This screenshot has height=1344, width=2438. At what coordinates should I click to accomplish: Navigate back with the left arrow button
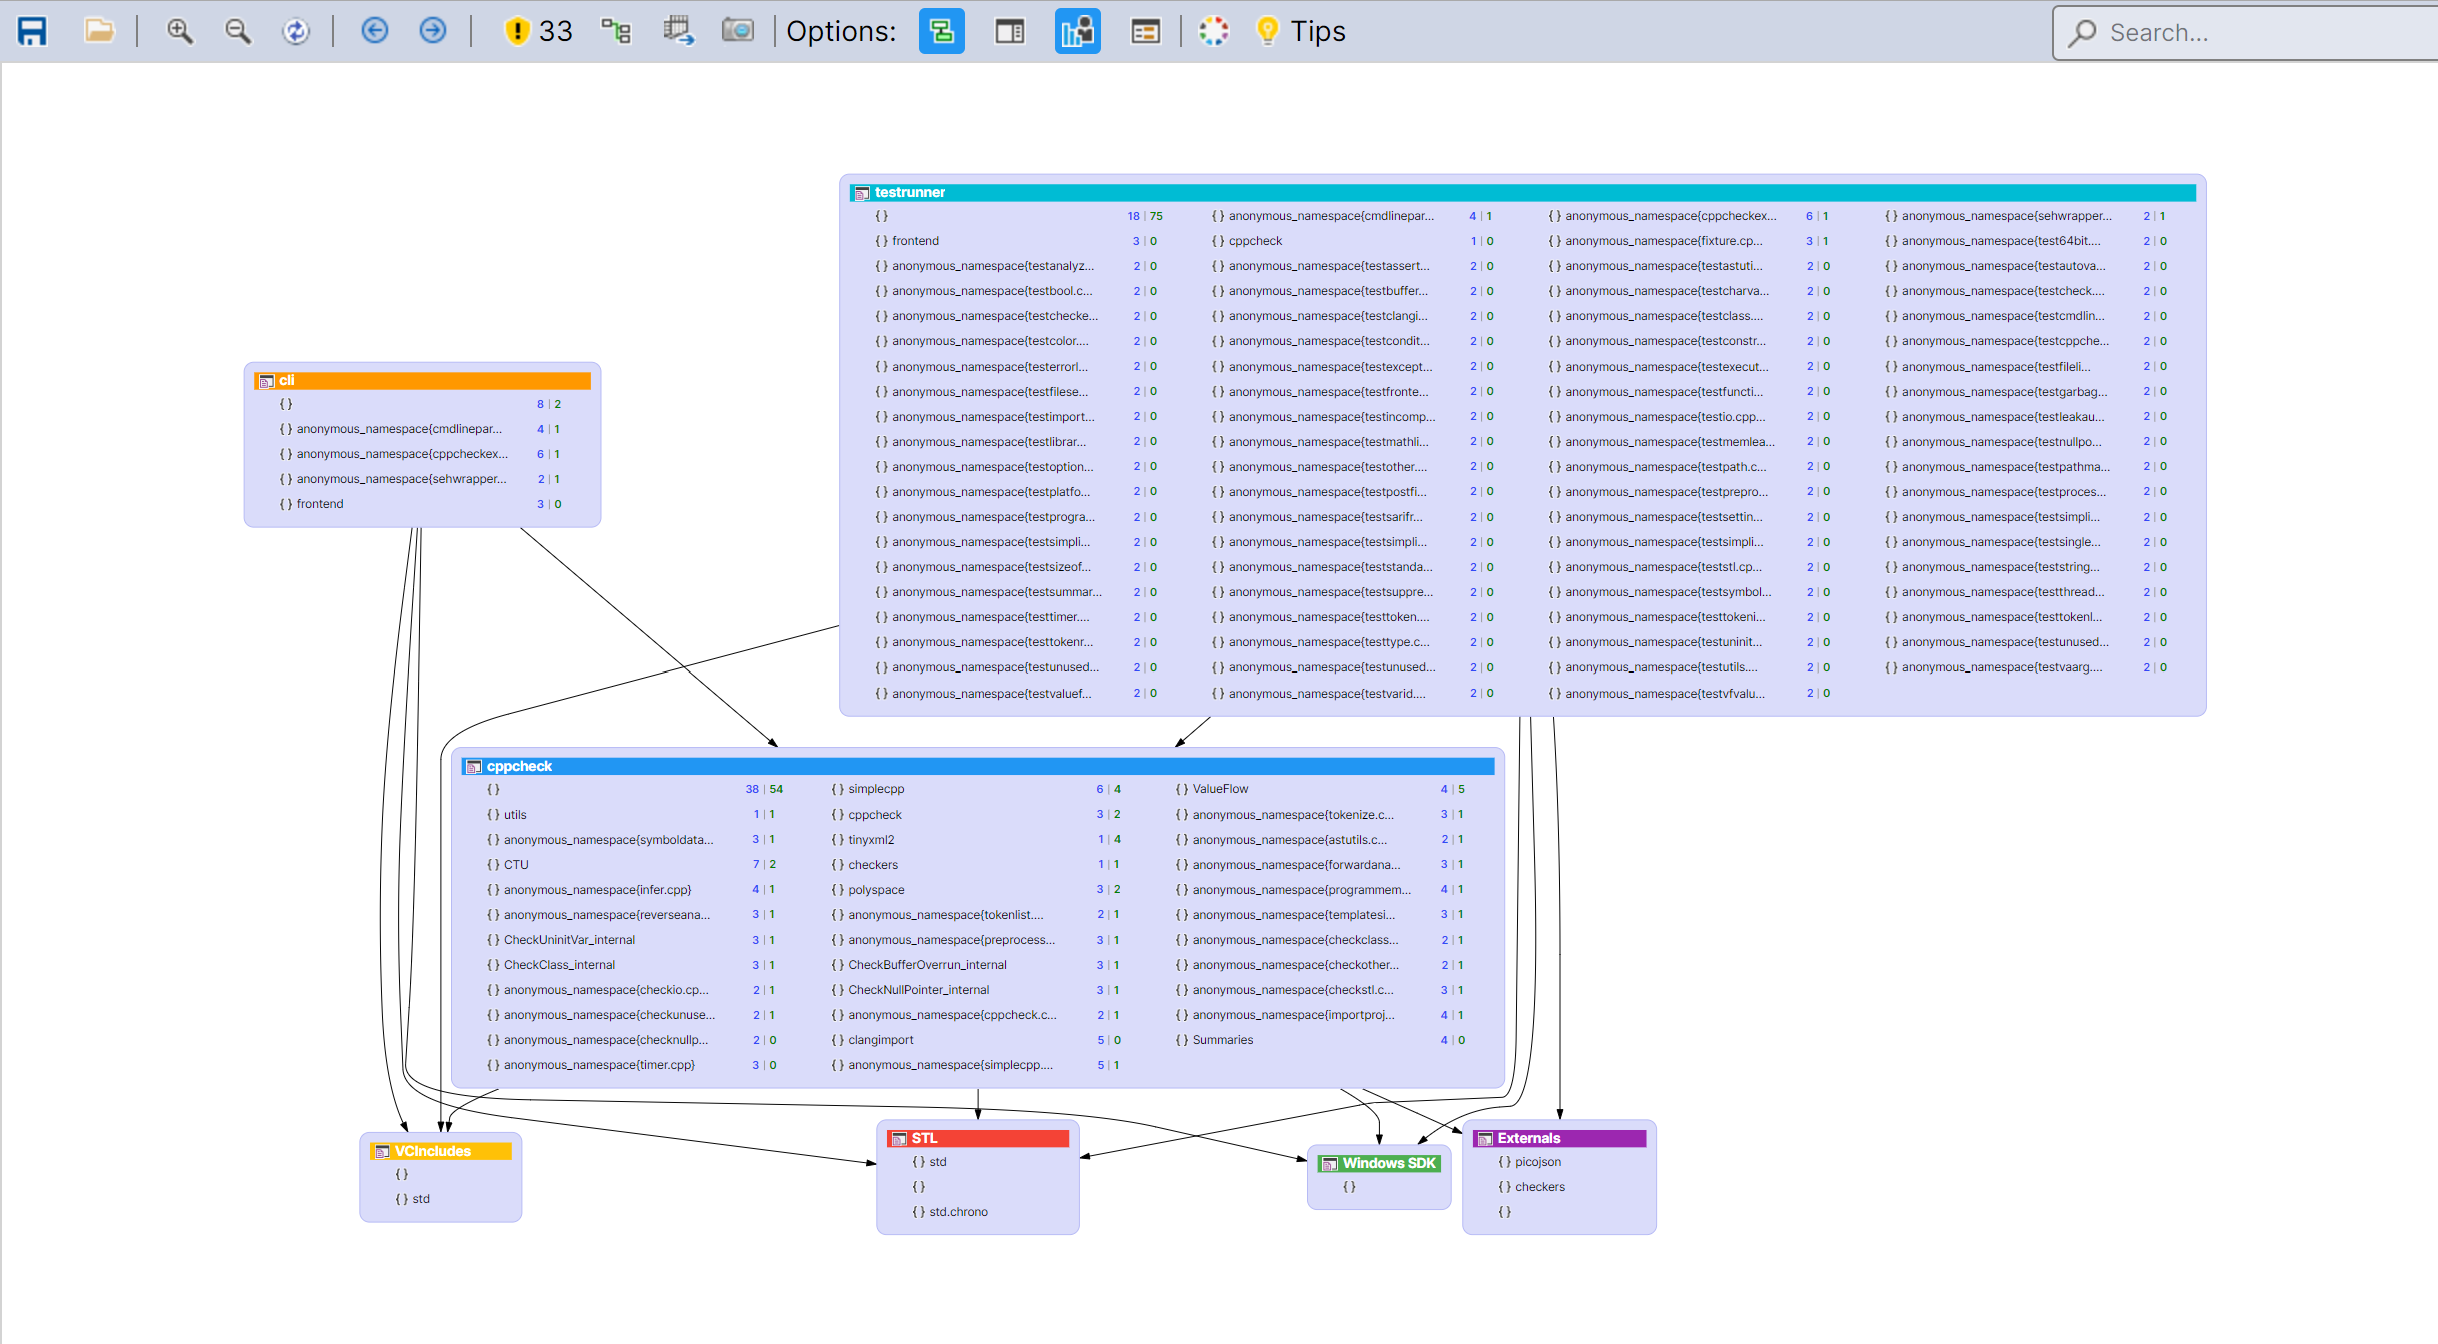click(374, 31)
